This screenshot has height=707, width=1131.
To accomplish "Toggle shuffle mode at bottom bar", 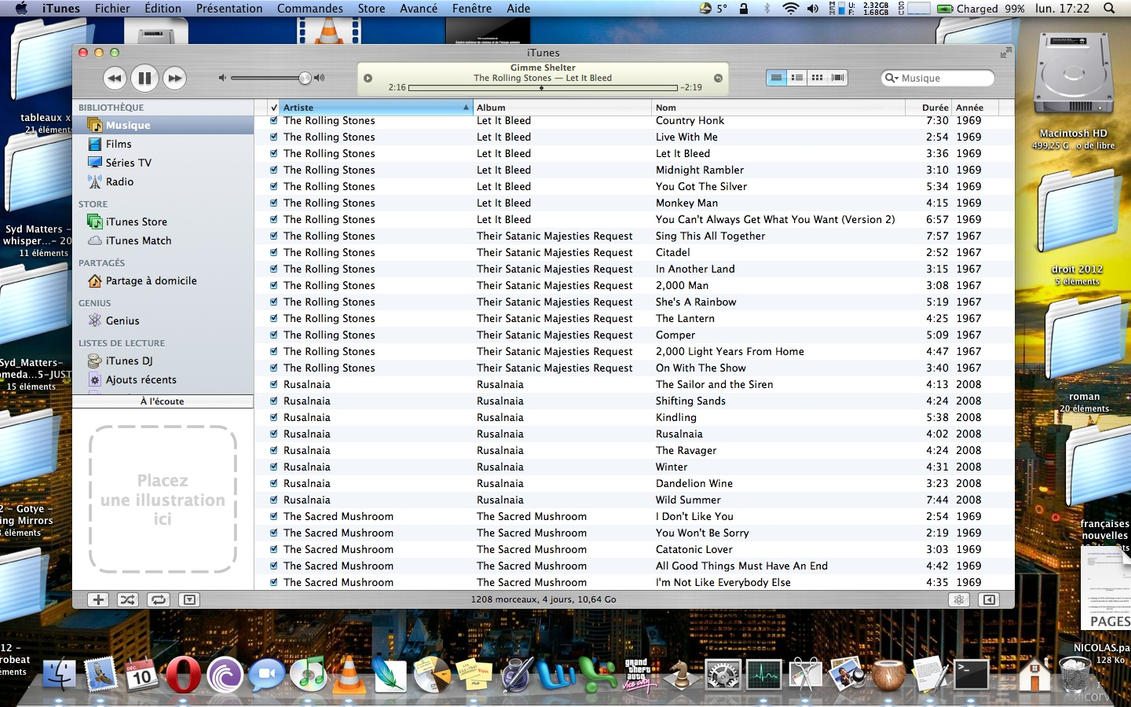I will [128, 600].
